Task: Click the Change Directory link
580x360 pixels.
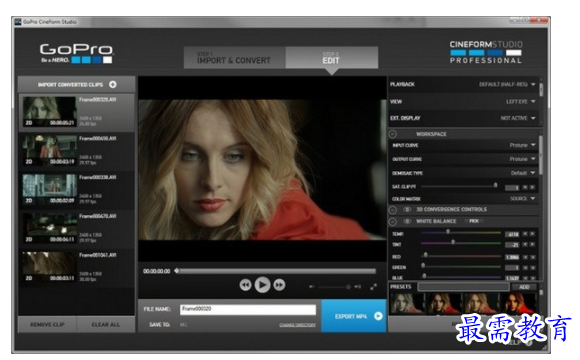Action: (x=297, y=325)
